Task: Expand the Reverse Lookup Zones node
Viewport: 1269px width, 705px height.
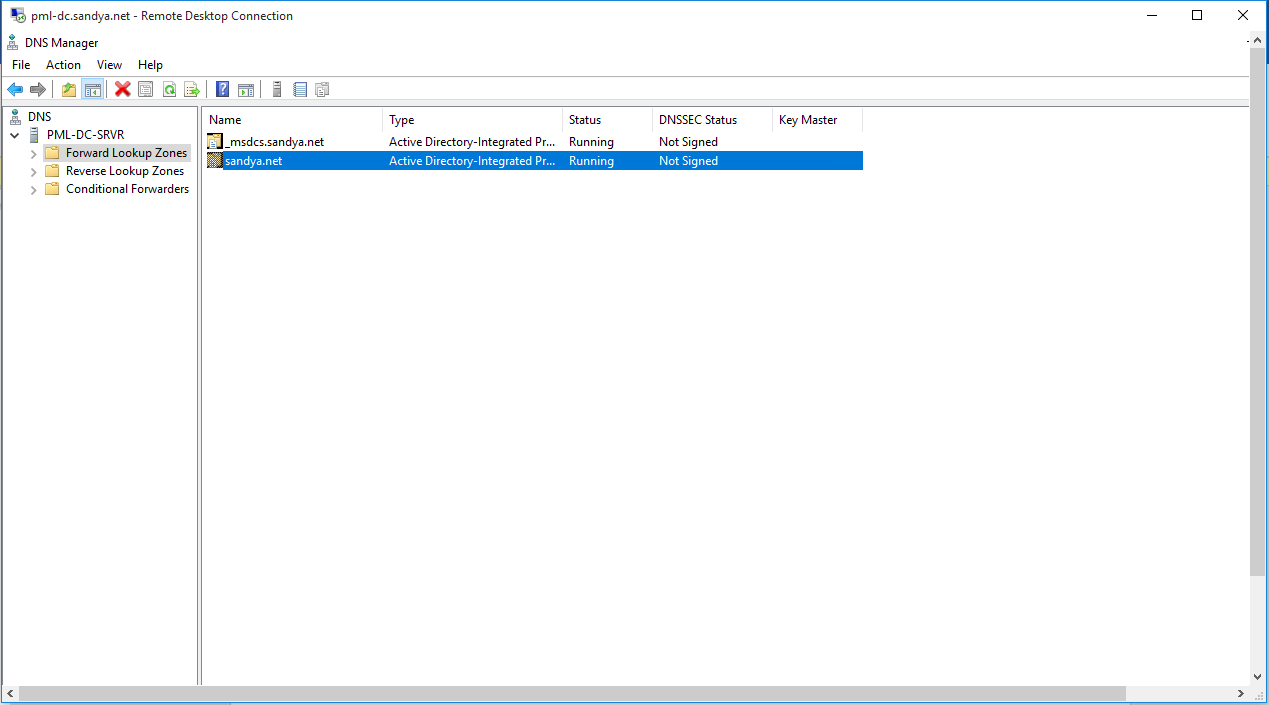Action: click(33, 172)
